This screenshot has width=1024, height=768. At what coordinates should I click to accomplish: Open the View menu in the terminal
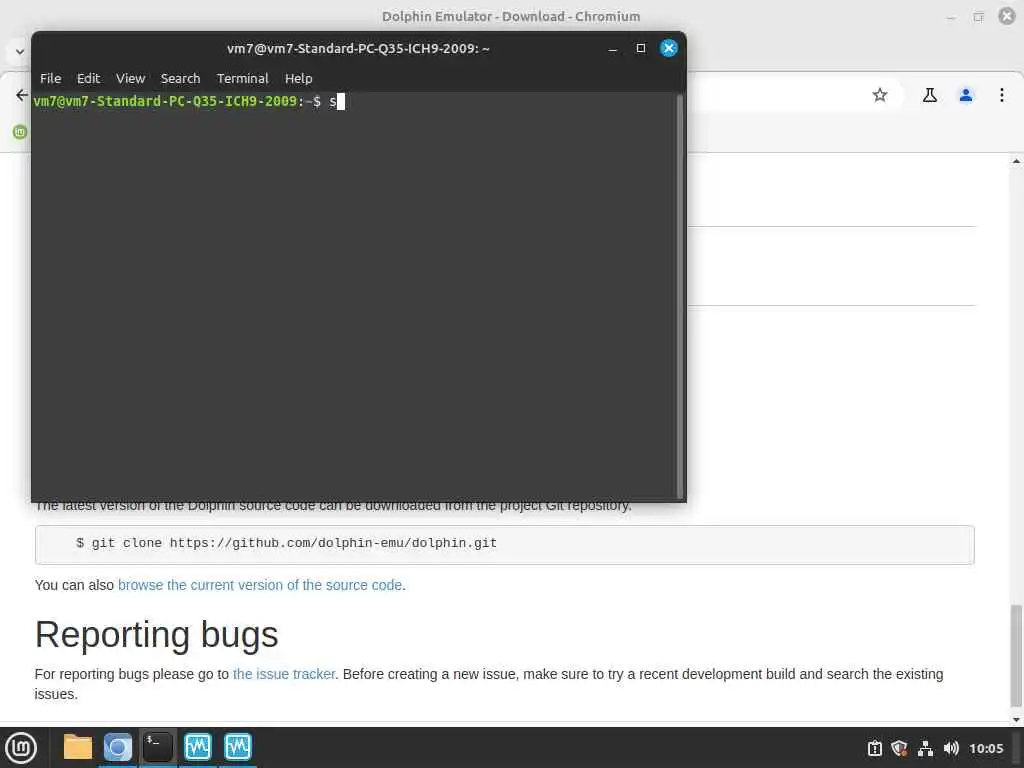(131, 78)
